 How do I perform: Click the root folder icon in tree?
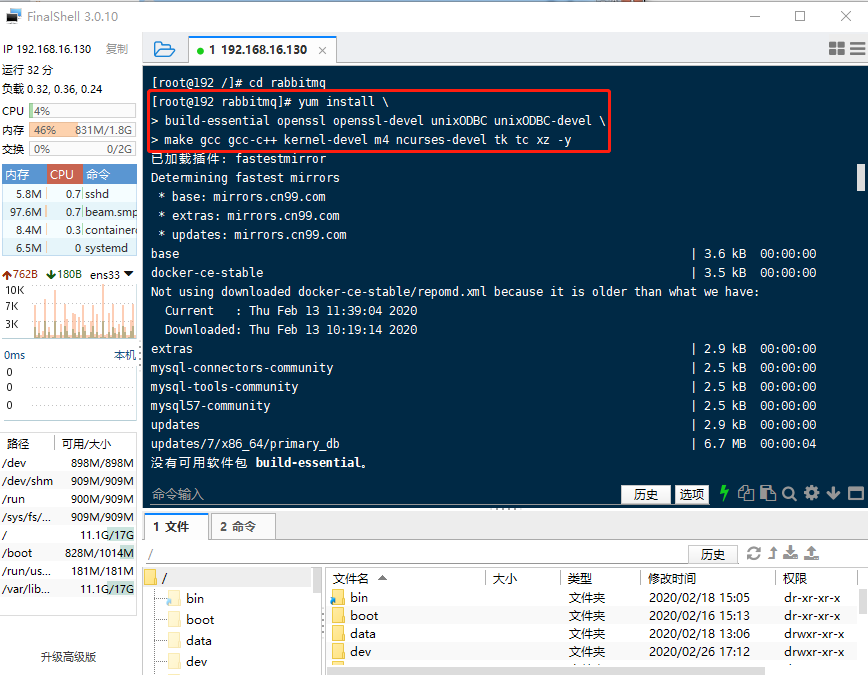coord(151,578)
